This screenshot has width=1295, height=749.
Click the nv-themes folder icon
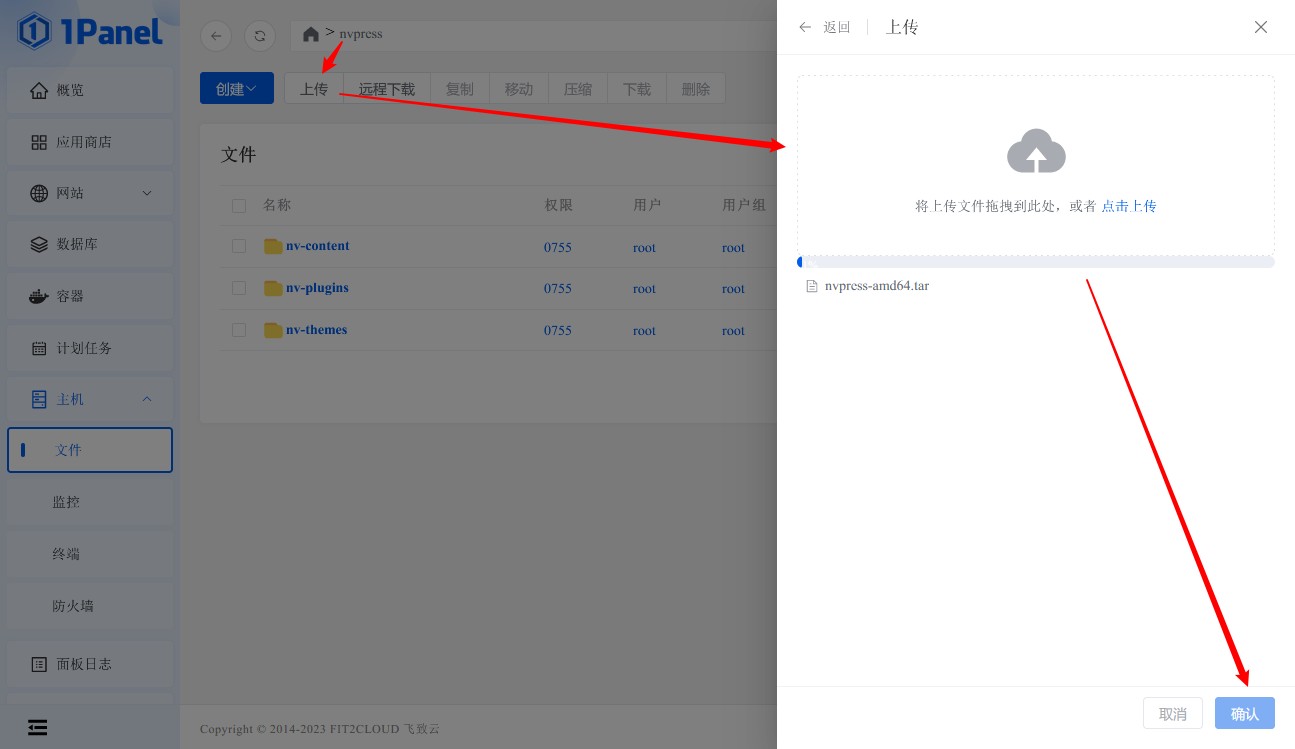[273, 330]
